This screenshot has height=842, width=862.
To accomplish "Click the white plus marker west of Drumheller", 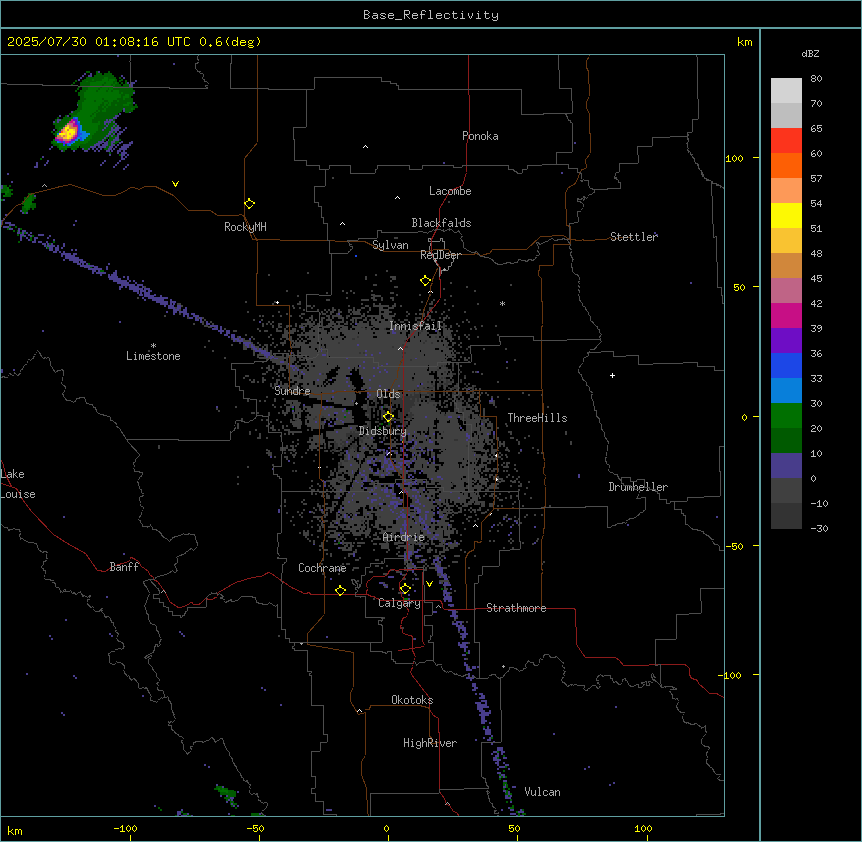I will coord(612,375).
